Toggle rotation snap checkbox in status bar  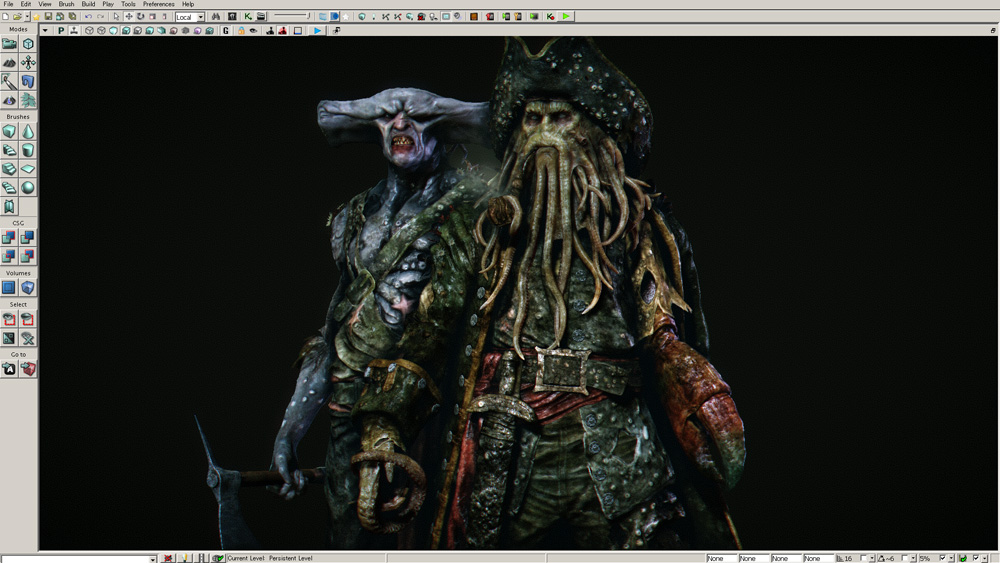pos(905,559)
